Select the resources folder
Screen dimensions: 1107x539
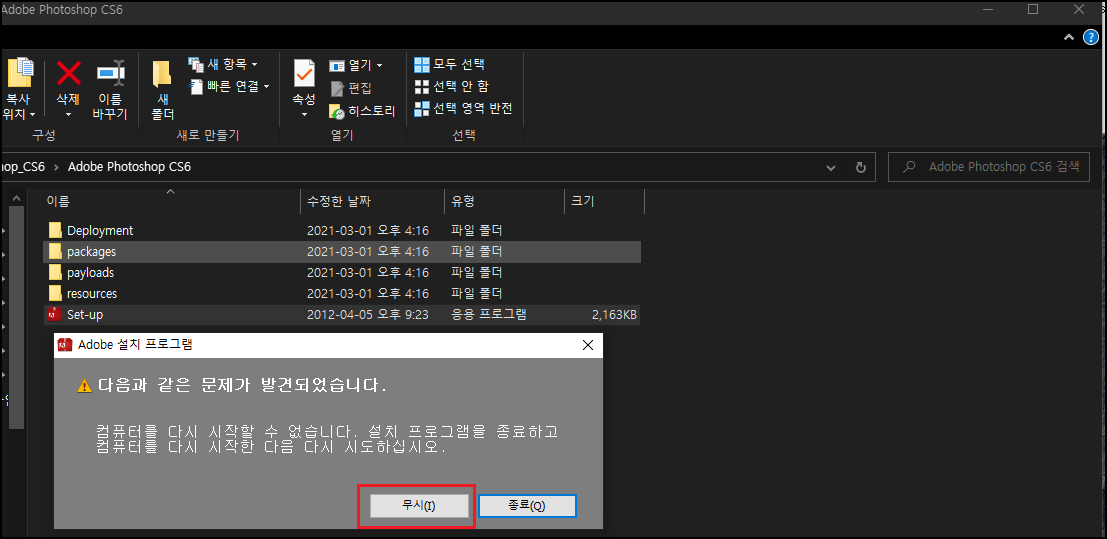coord(342,293)
